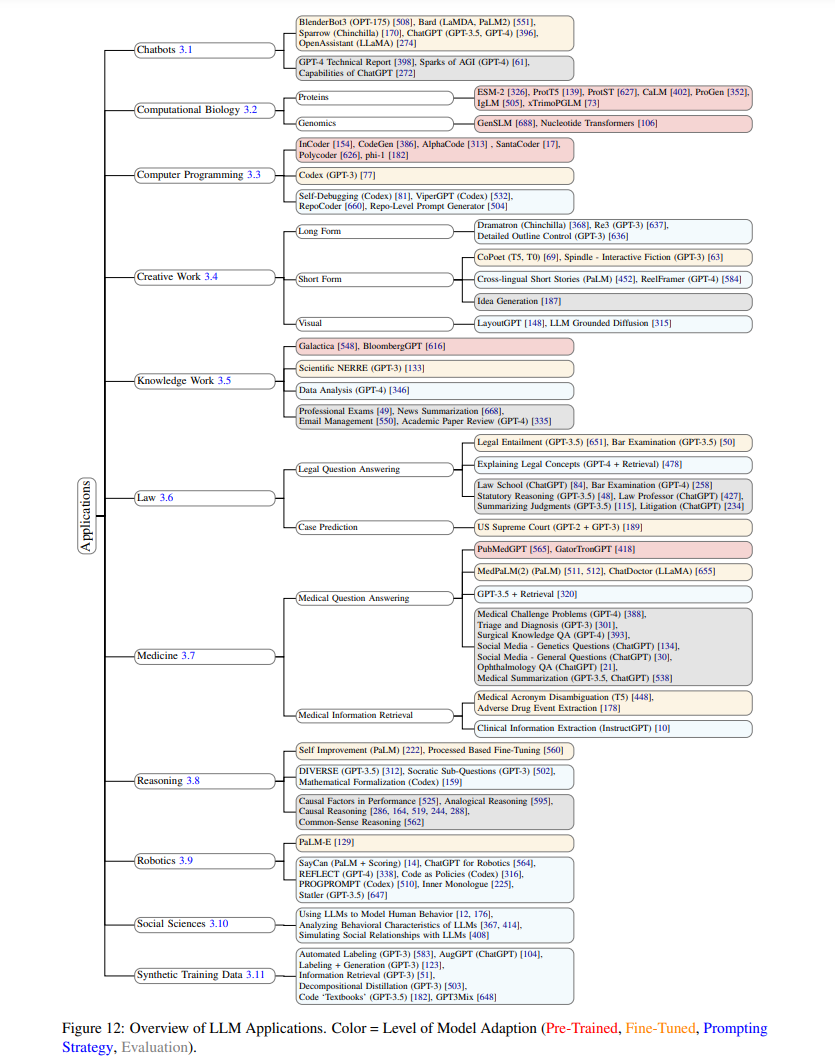This screenshot has width=835, height=1062.
Task: Click the Medical Information Retrieval node
Action: (x=374, y=715)
